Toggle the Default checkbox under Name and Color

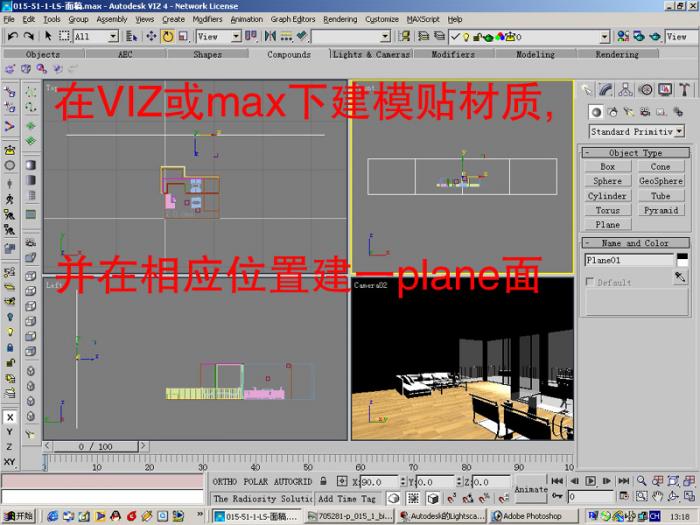tap(589, 282)
